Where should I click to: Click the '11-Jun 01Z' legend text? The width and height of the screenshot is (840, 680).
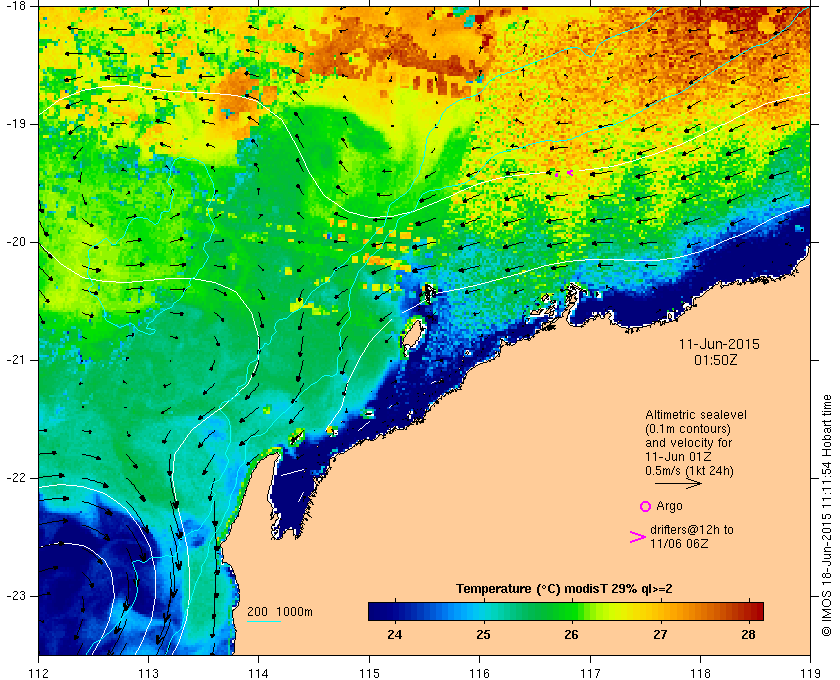(679, 457)
